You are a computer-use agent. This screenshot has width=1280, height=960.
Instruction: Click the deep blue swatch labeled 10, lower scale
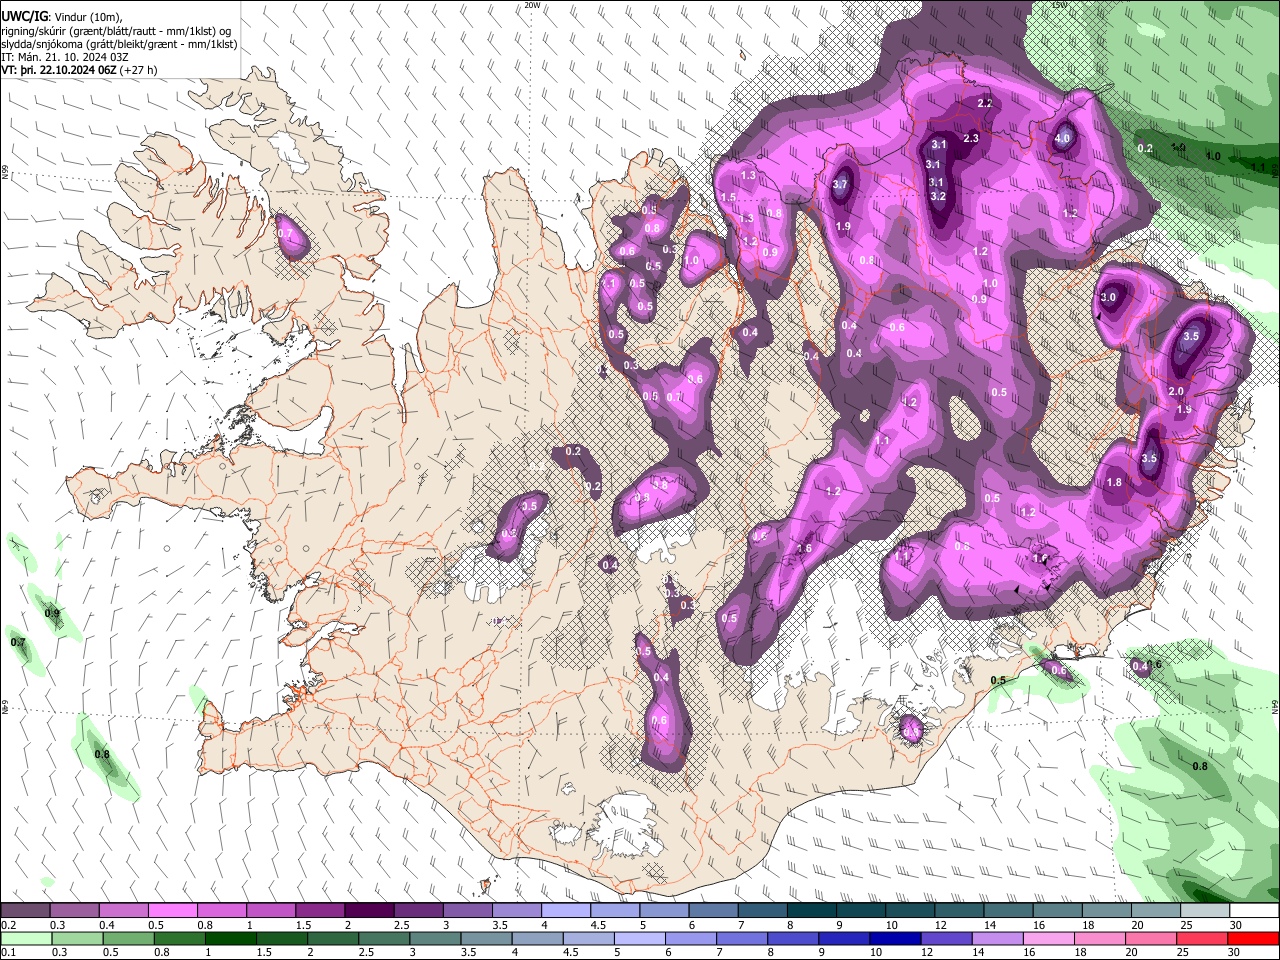click(x=894, y=938)
